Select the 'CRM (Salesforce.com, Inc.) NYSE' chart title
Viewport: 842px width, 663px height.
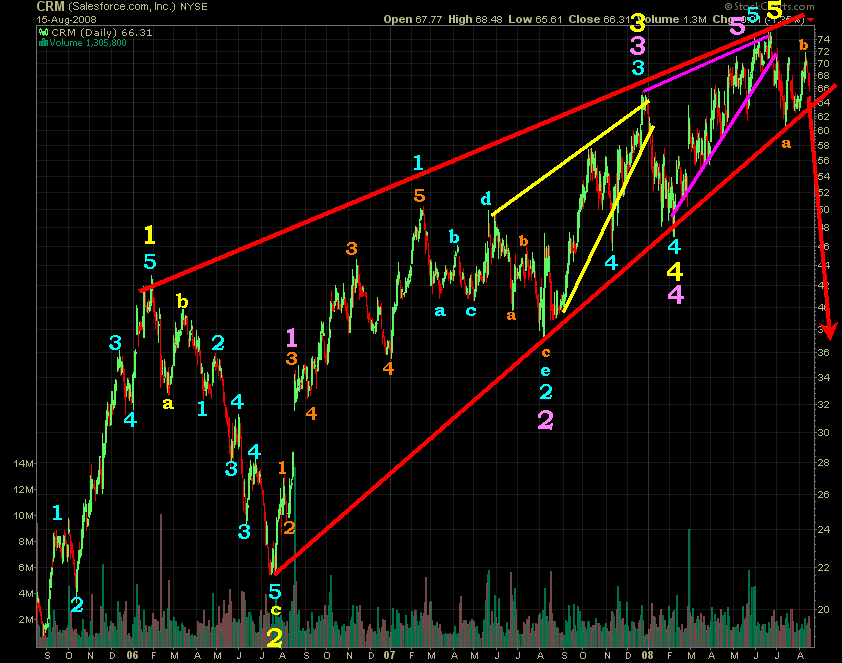[x=122, y=6]
